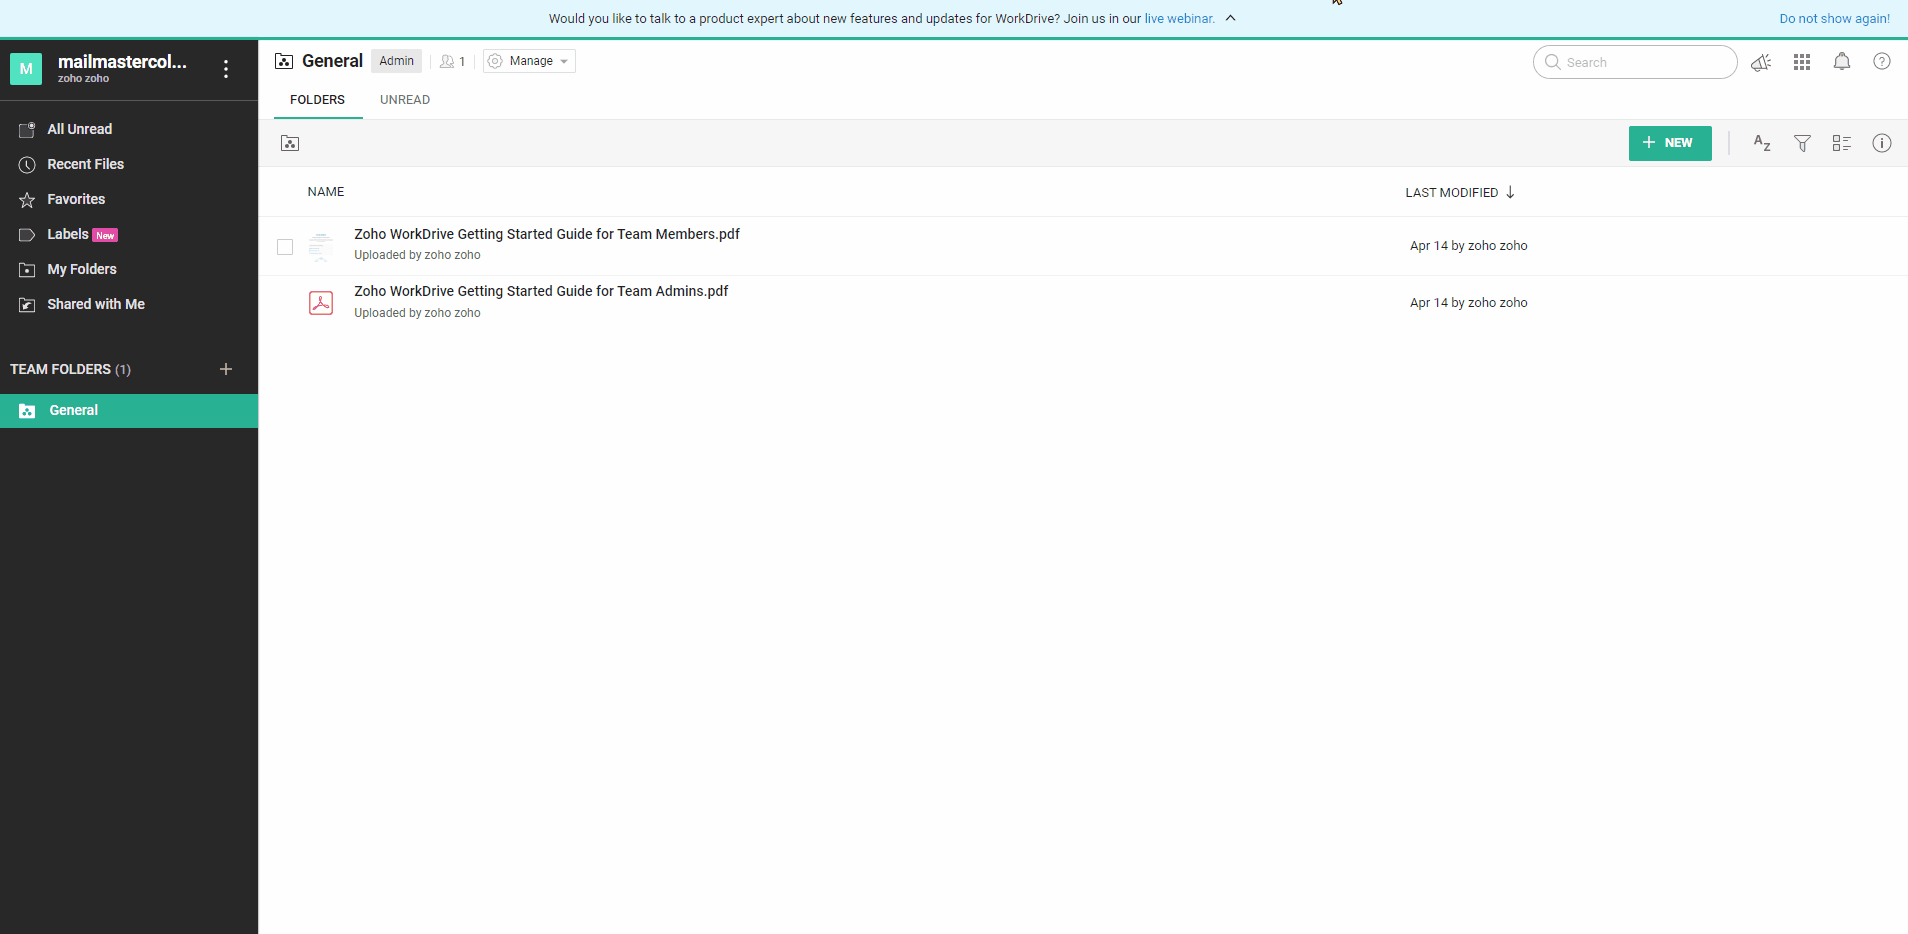Click the mailmastercol... team name
This screenshot has height=934, width=1908.
click(x=122, y=61)
